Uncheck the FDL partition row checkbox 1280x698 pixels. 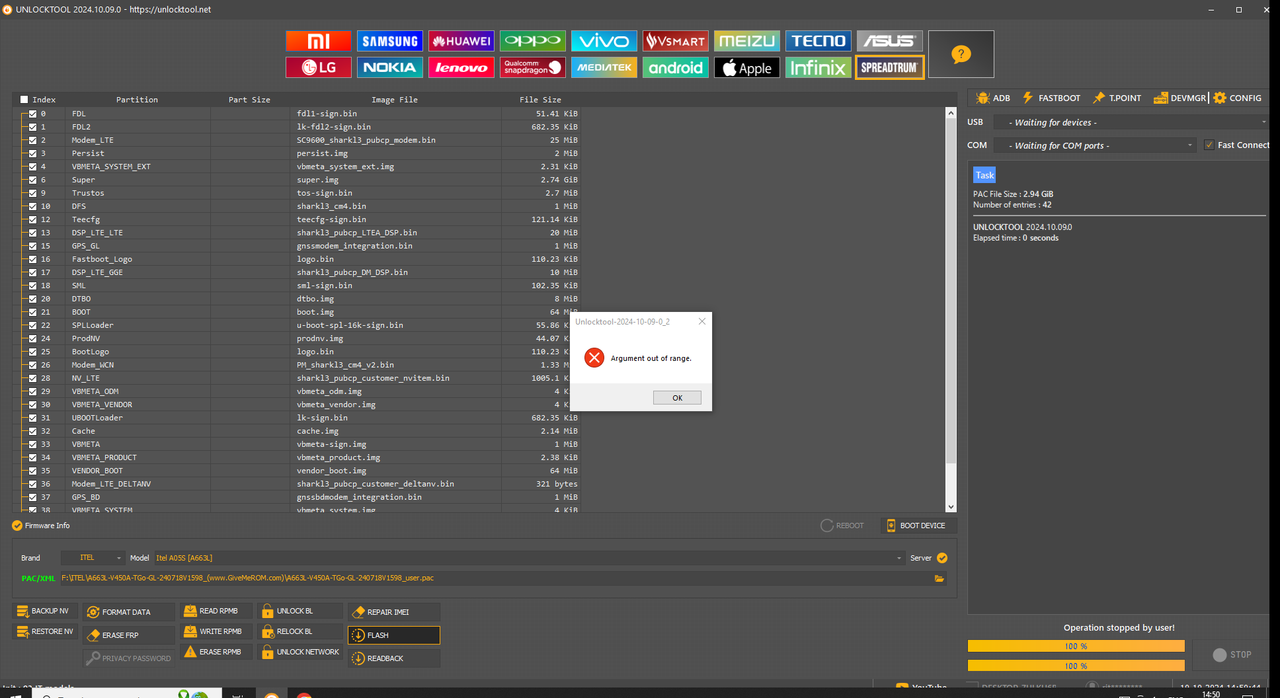[33, 114]
